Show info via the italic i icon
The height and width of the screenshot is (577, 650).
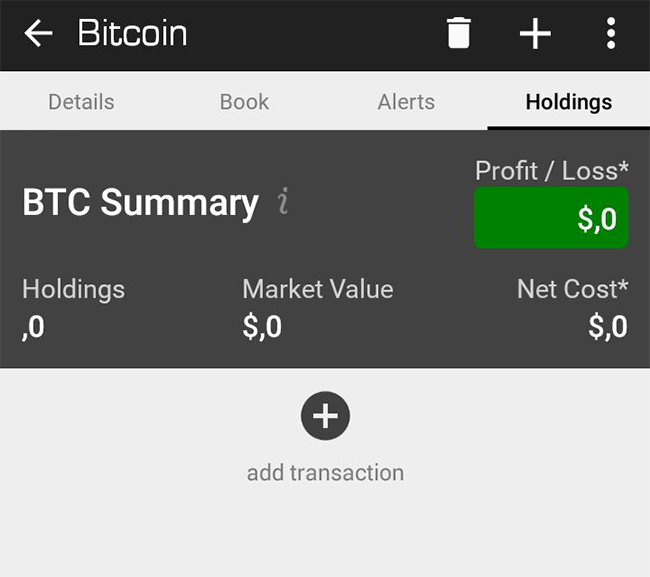(x=283, y=201)
